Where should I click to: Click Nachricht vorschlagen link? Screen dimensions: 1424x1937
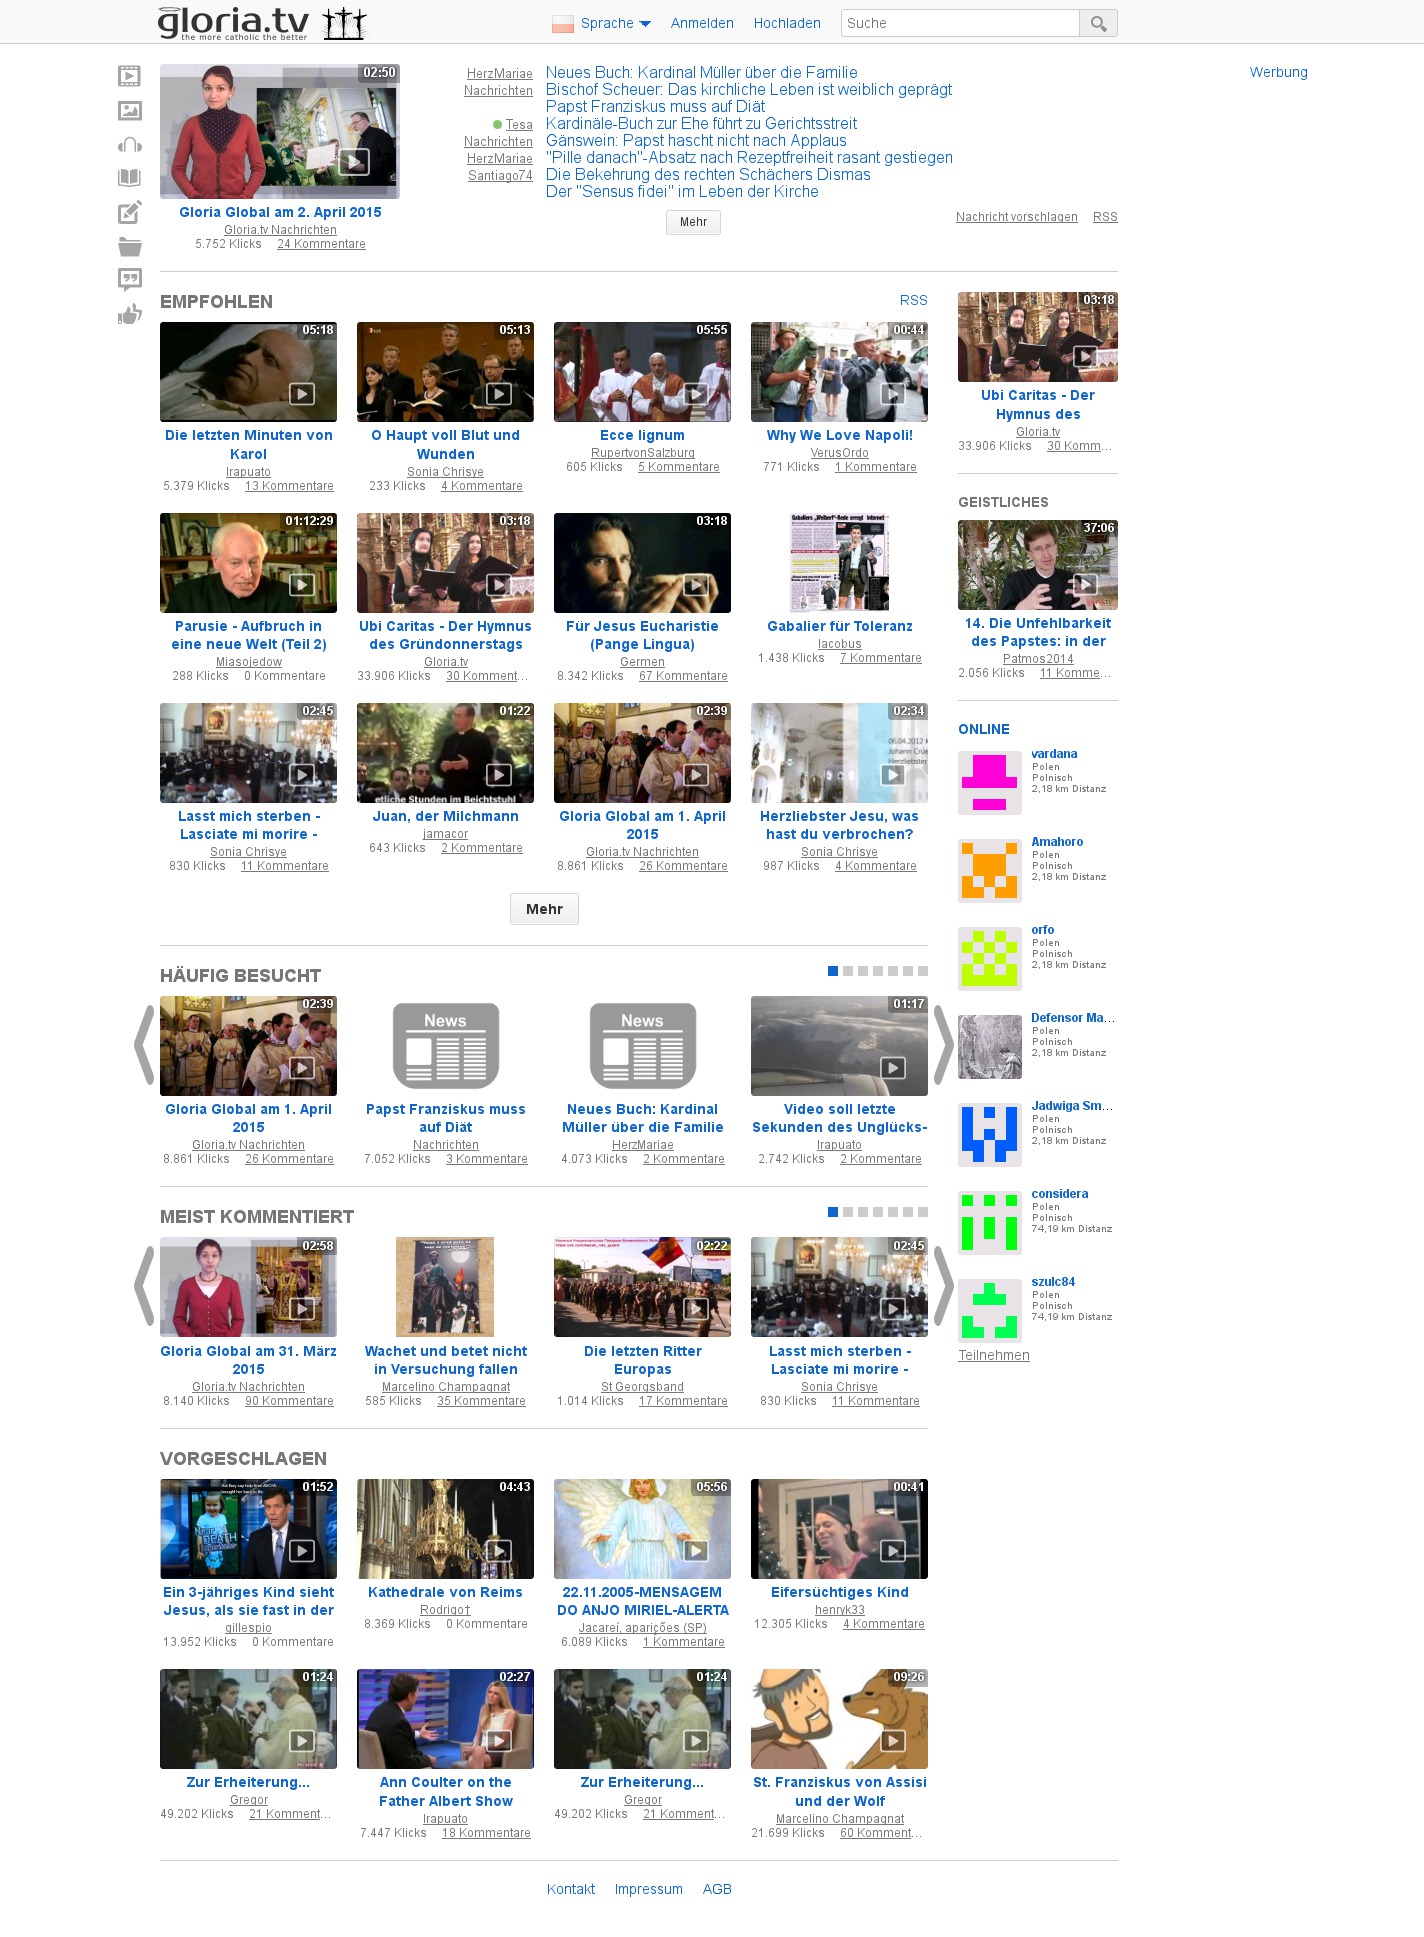click(x=1017, y=217)
